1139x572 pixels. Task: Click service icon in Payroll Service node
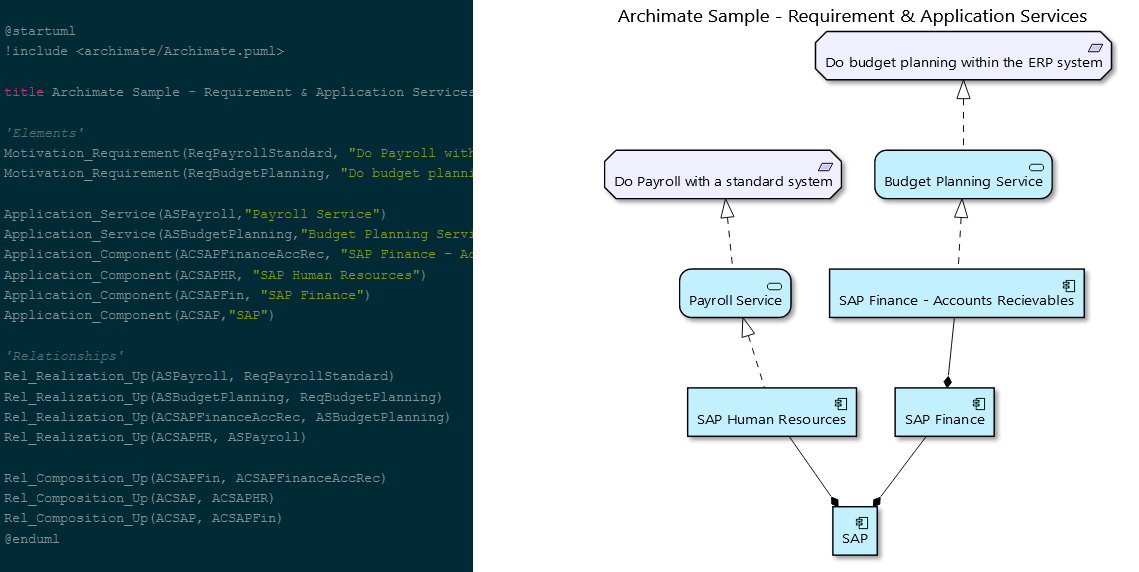point(774,286)
